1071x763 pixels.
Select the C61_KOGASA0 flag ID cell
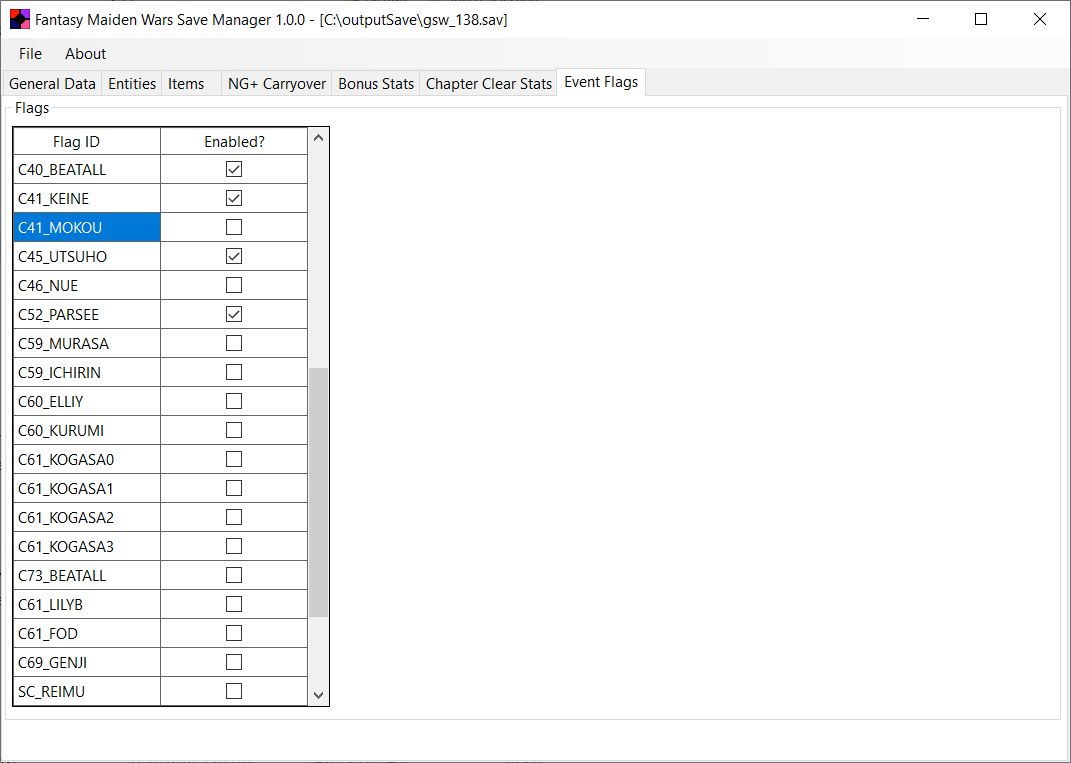[x=87, y=460]
